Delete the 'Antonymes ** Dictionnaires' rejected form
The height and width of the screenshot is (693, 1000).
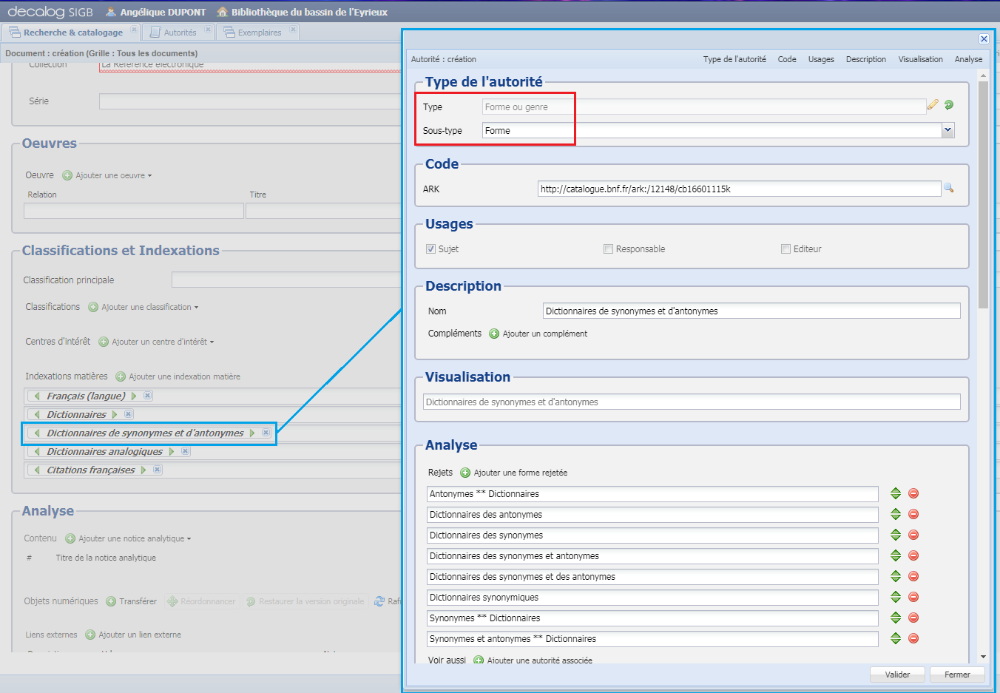pyautogui.click(x=913, y=493)
